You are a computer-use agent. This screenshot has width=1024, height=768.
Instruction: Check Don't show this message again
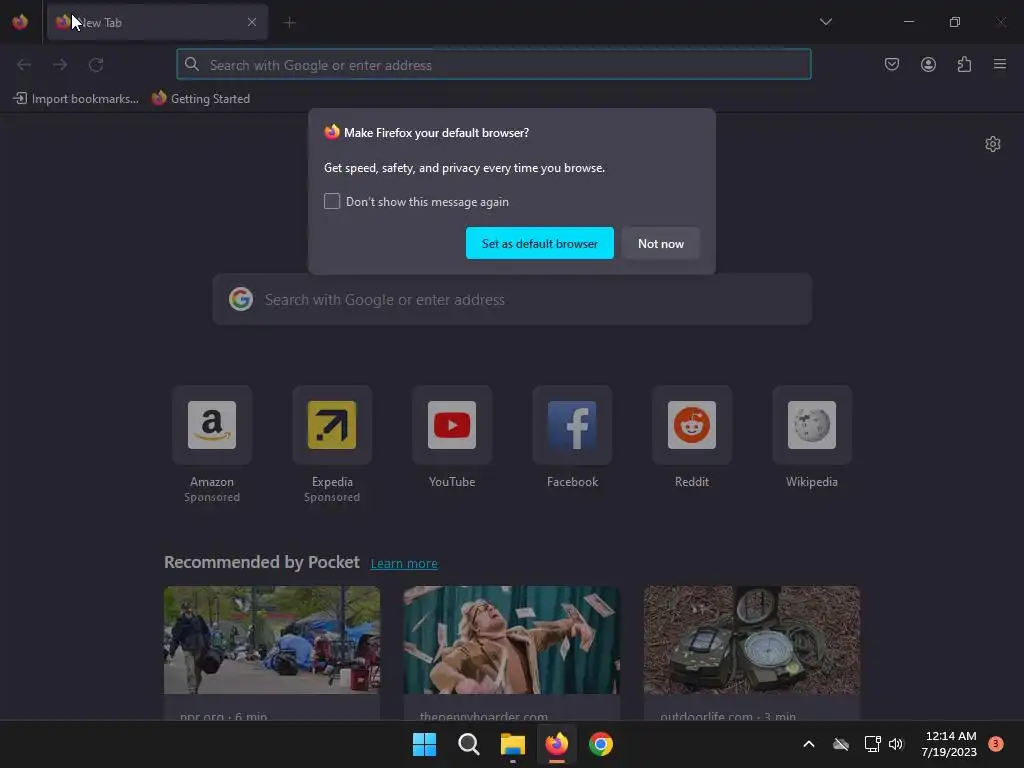tap(332, 201)
